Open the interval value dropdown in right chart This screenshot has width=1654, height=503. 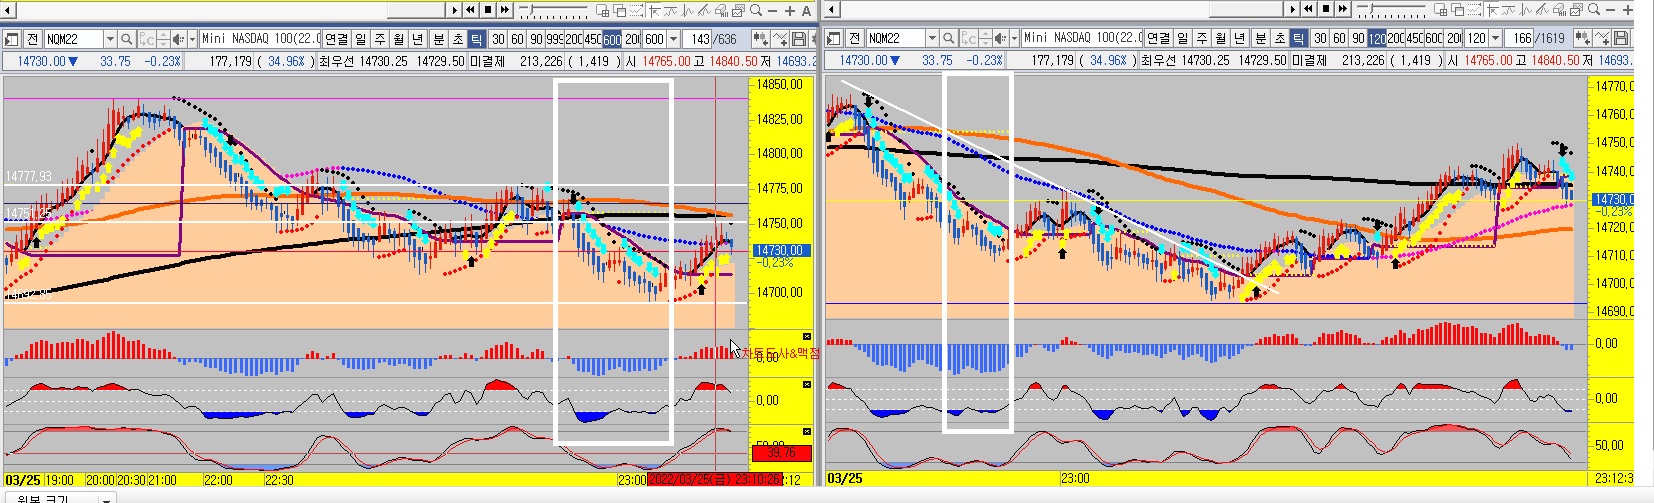pyautogui.click(x=1495, y=39)
